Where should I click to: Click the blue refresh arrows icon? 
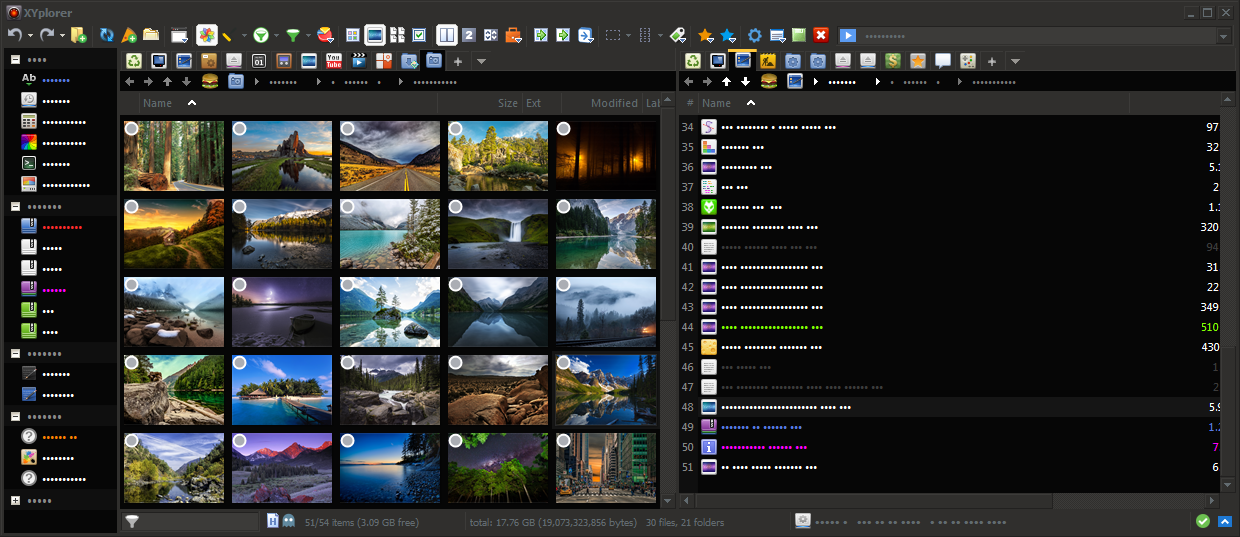coord(106,35)
